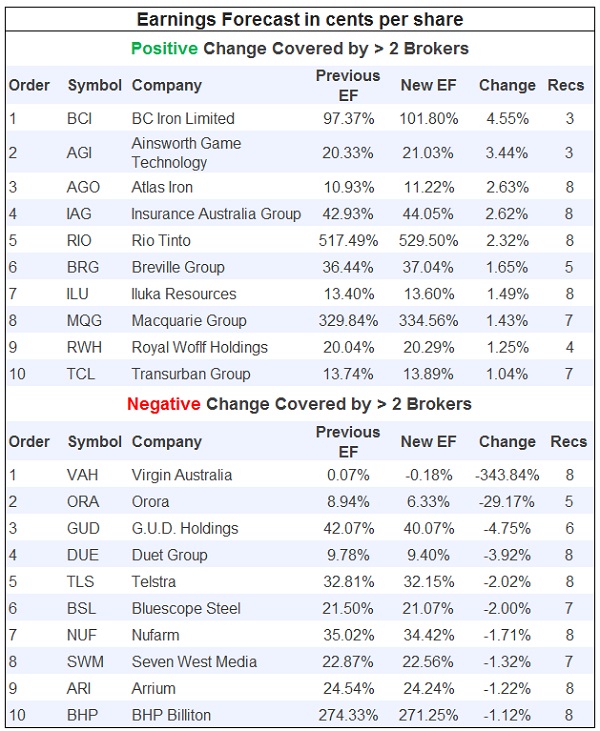This screenshot has height=731, width=600.
Task: Click the Insurance Australia Group row name
Action: [x=216, y=214]
